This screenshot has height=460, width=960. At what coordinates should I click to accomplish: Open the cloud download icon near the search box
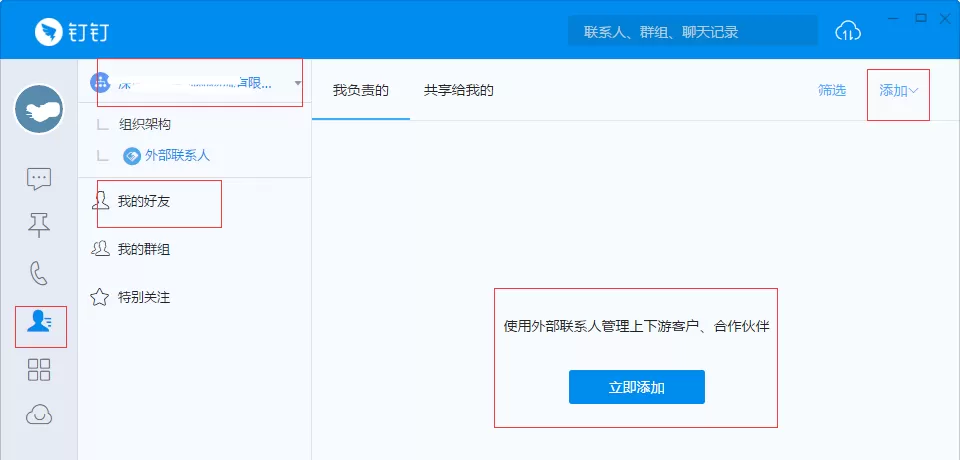848,31
